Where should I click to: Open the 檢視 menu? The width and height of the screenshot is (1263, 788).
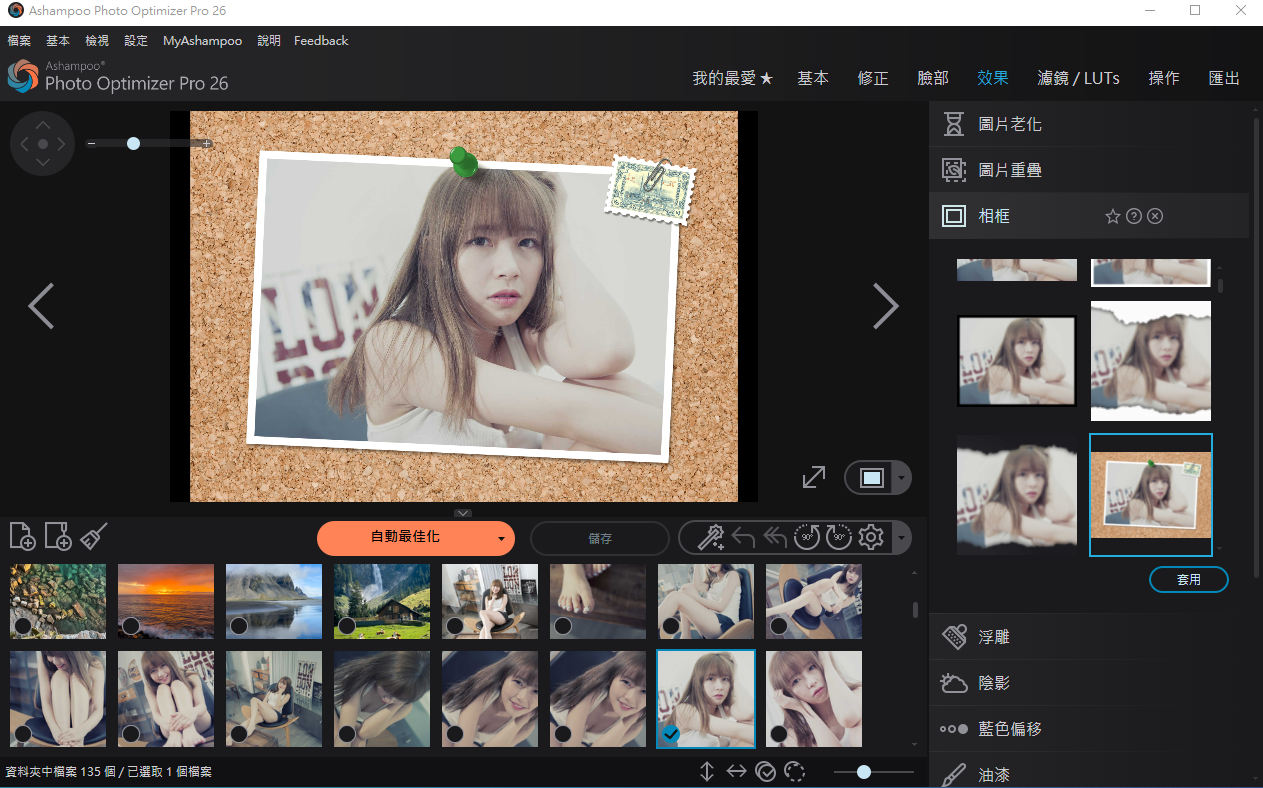(97, 41)
